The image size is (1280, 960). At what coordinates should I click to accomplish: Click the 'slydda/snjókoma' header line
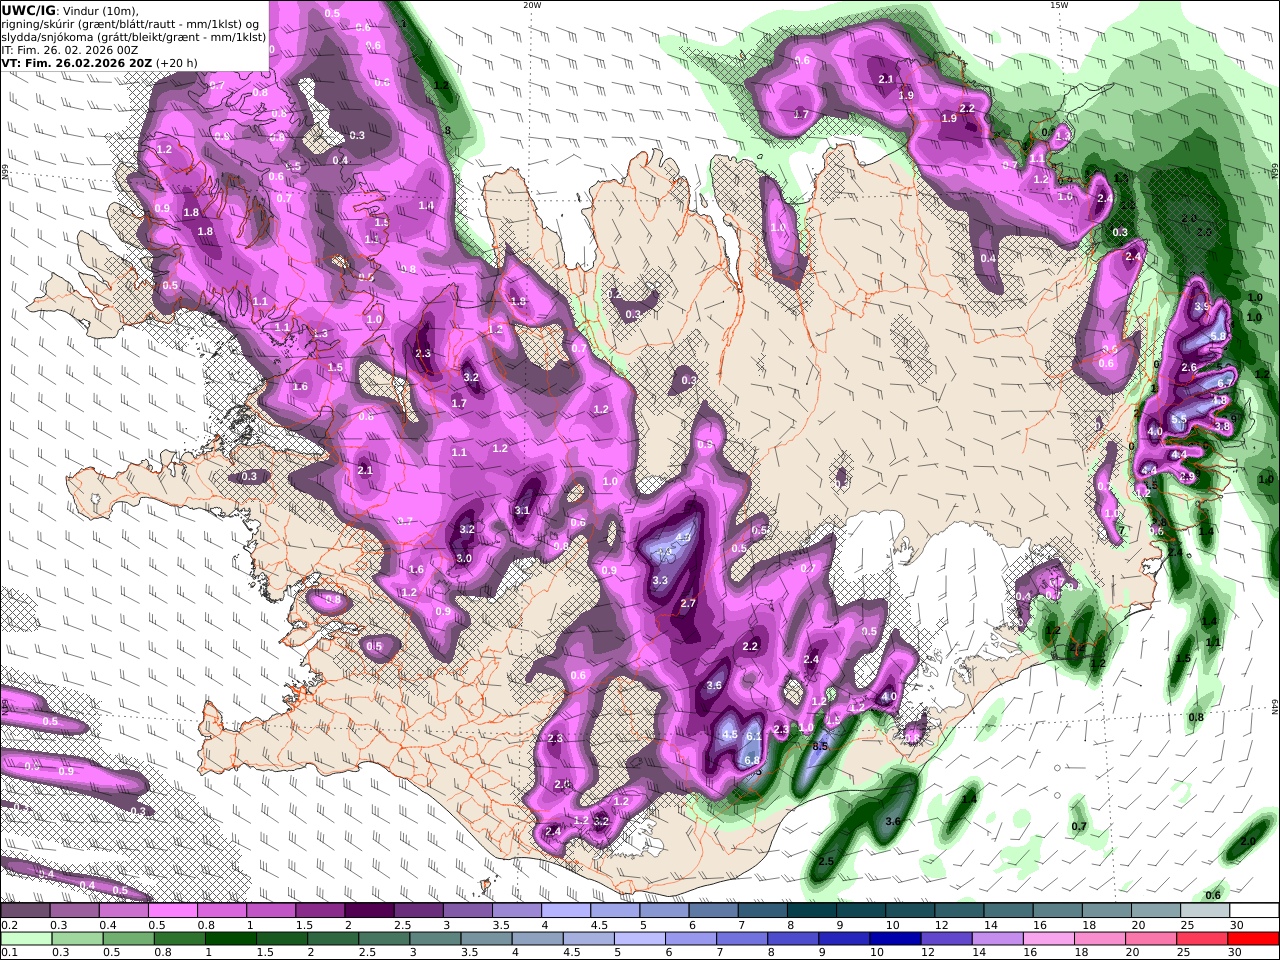[134, 37]
